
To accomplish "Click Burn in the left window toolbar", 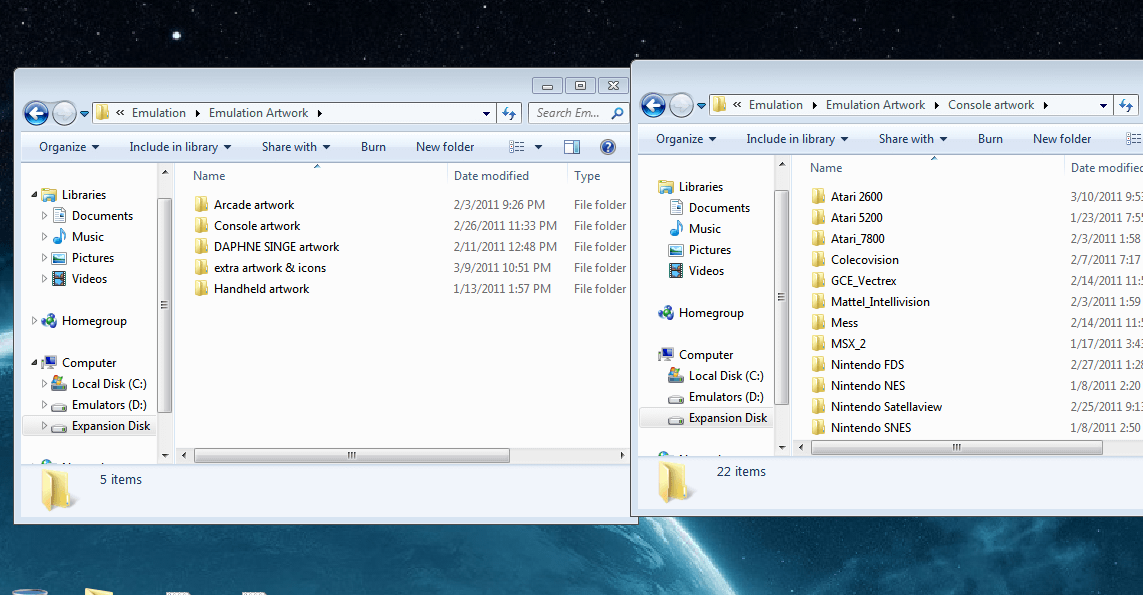I will pyautogui.click(x=373, y=147).
